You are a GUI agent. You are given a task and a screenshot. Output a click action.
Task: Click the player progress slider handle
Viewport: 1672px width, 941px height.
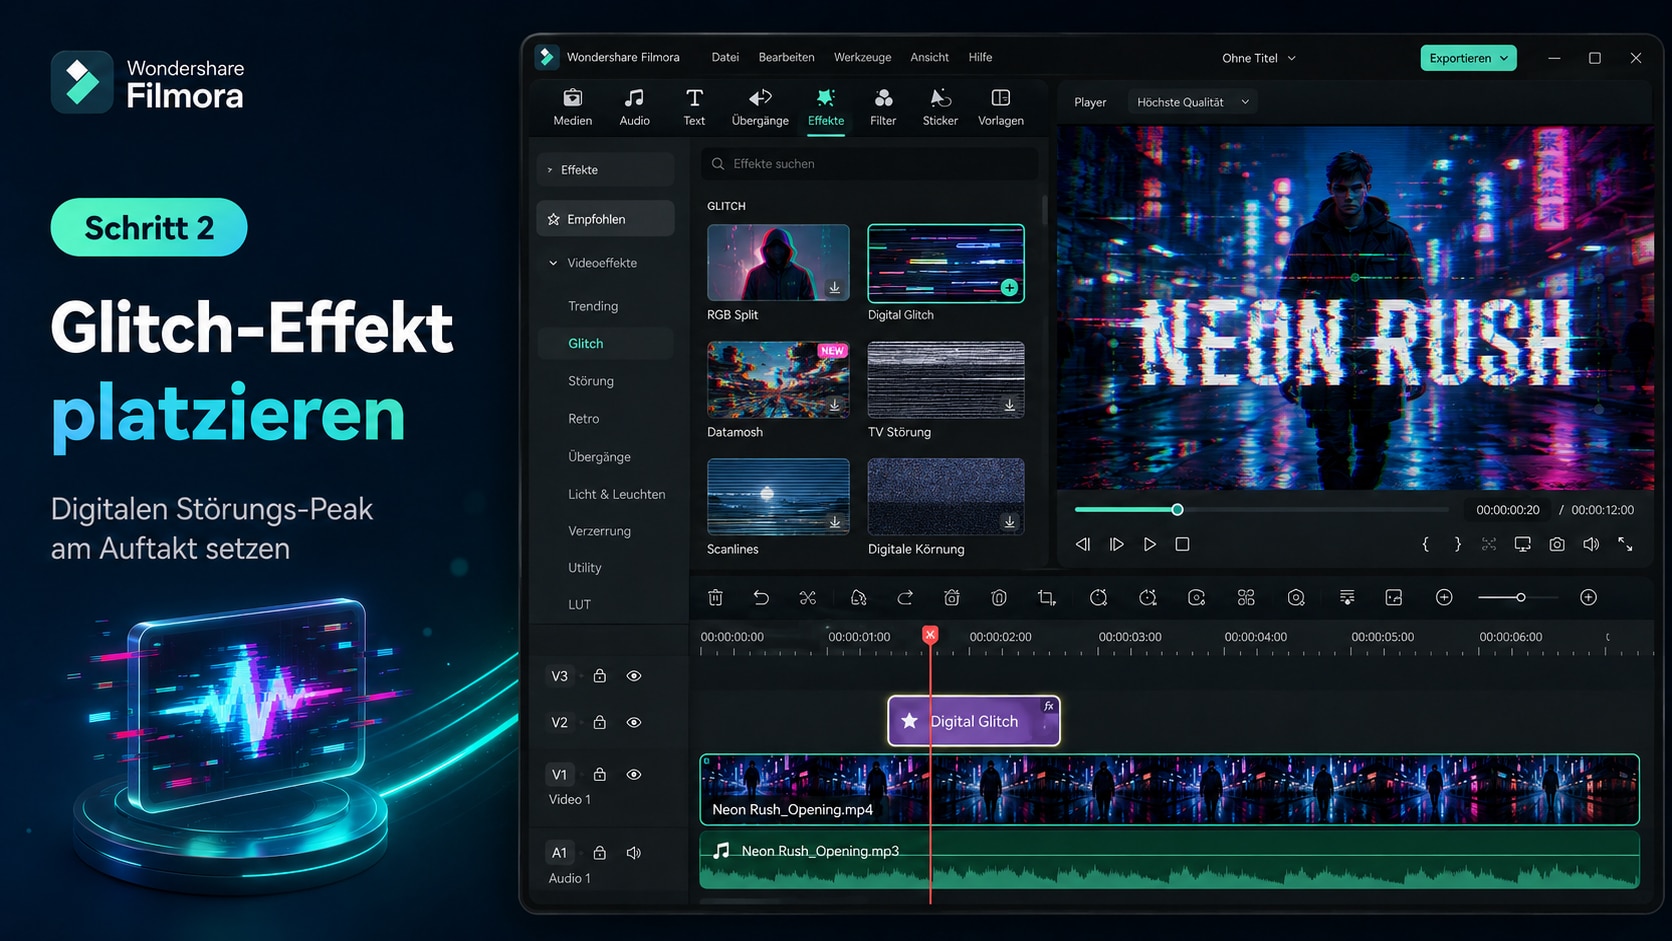(x=1177, y=510)
